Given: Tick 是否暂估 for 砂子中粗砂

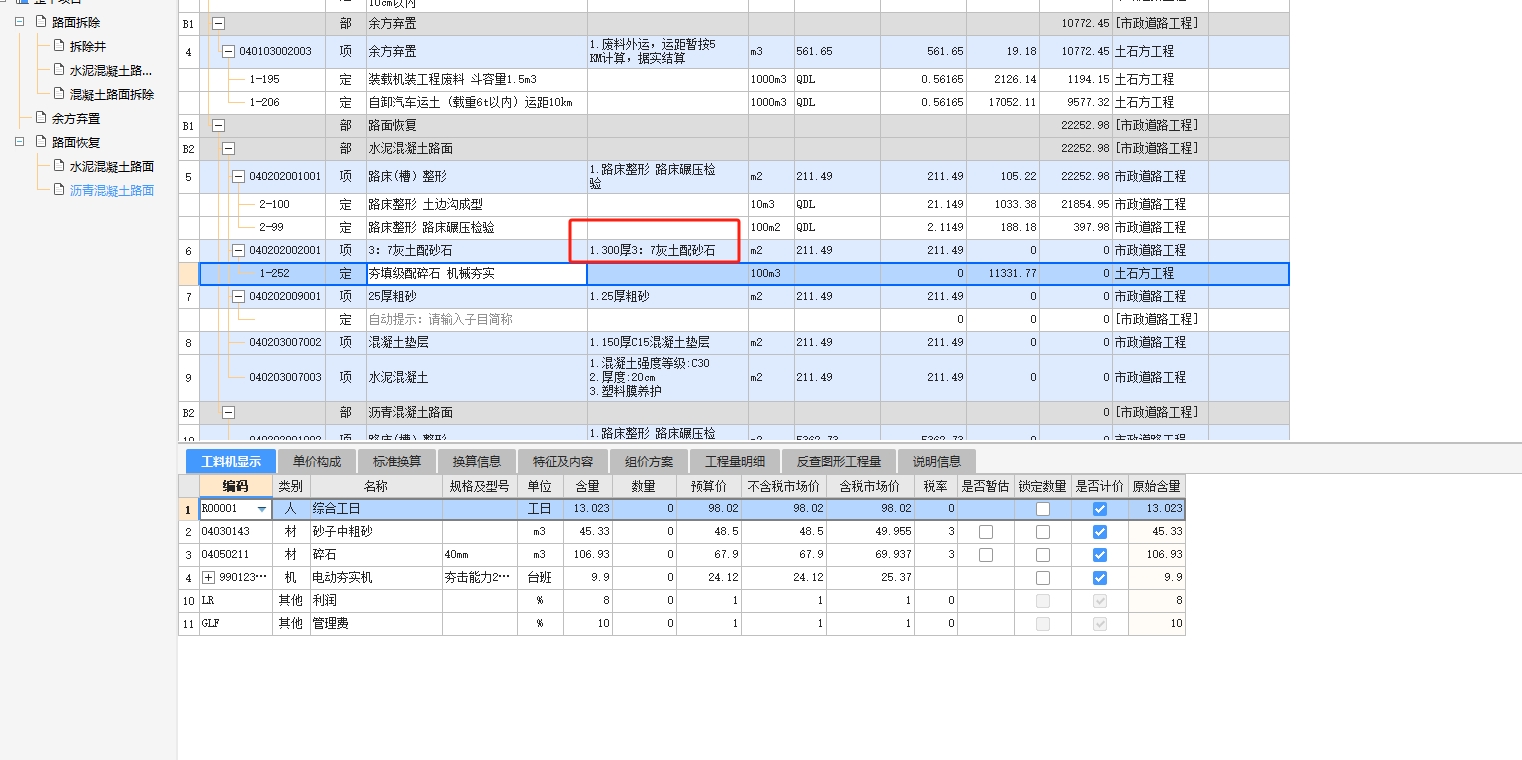Looking at the screenshot, I should [986, 532].
